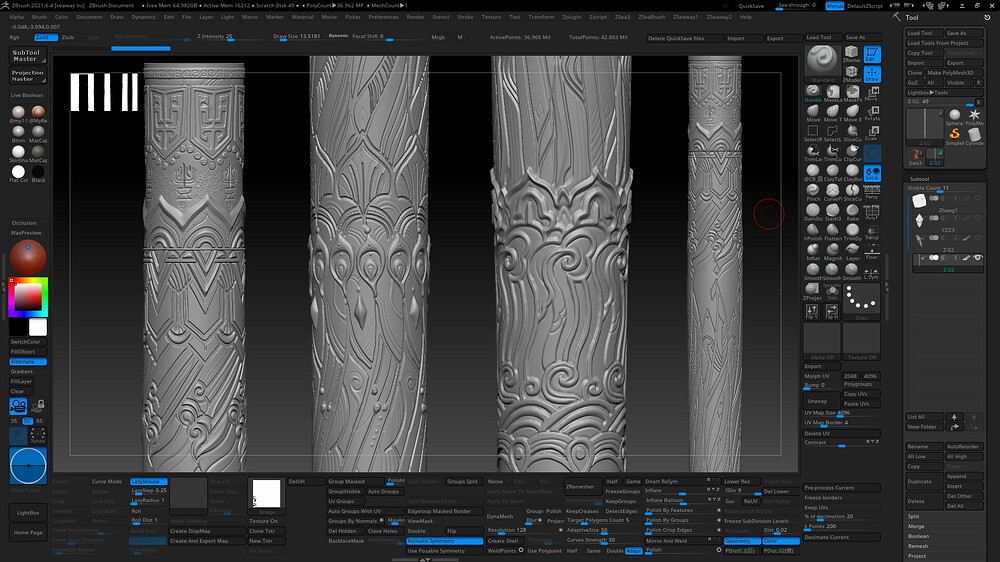Toggle LazyMouse on or off
The height and width of the screenshot is (562, 1000).
point(149,482)
